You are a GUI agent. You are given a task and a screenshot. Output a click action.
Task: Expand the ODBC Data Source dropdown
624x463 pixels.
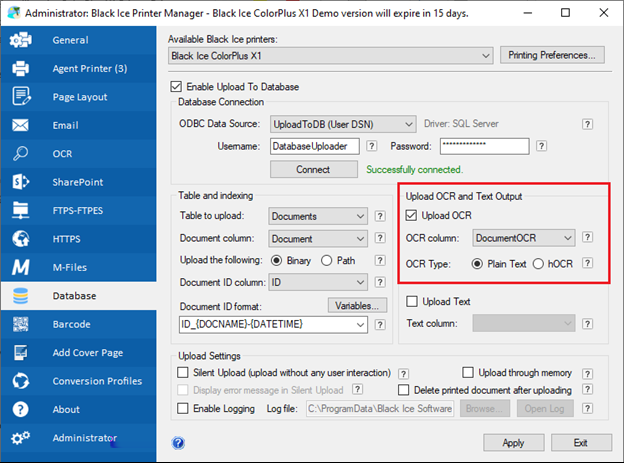coord(406,124)
